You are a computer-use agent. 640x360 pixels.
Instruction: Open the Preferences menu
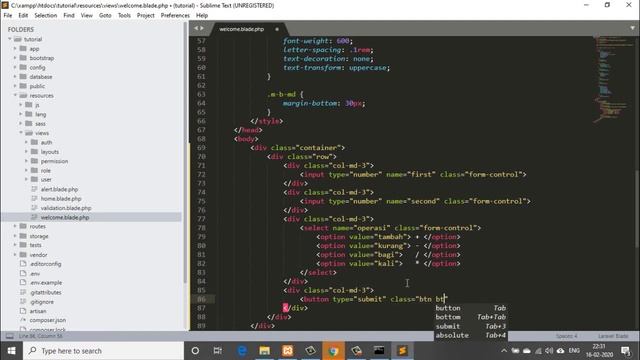(175, 15)
